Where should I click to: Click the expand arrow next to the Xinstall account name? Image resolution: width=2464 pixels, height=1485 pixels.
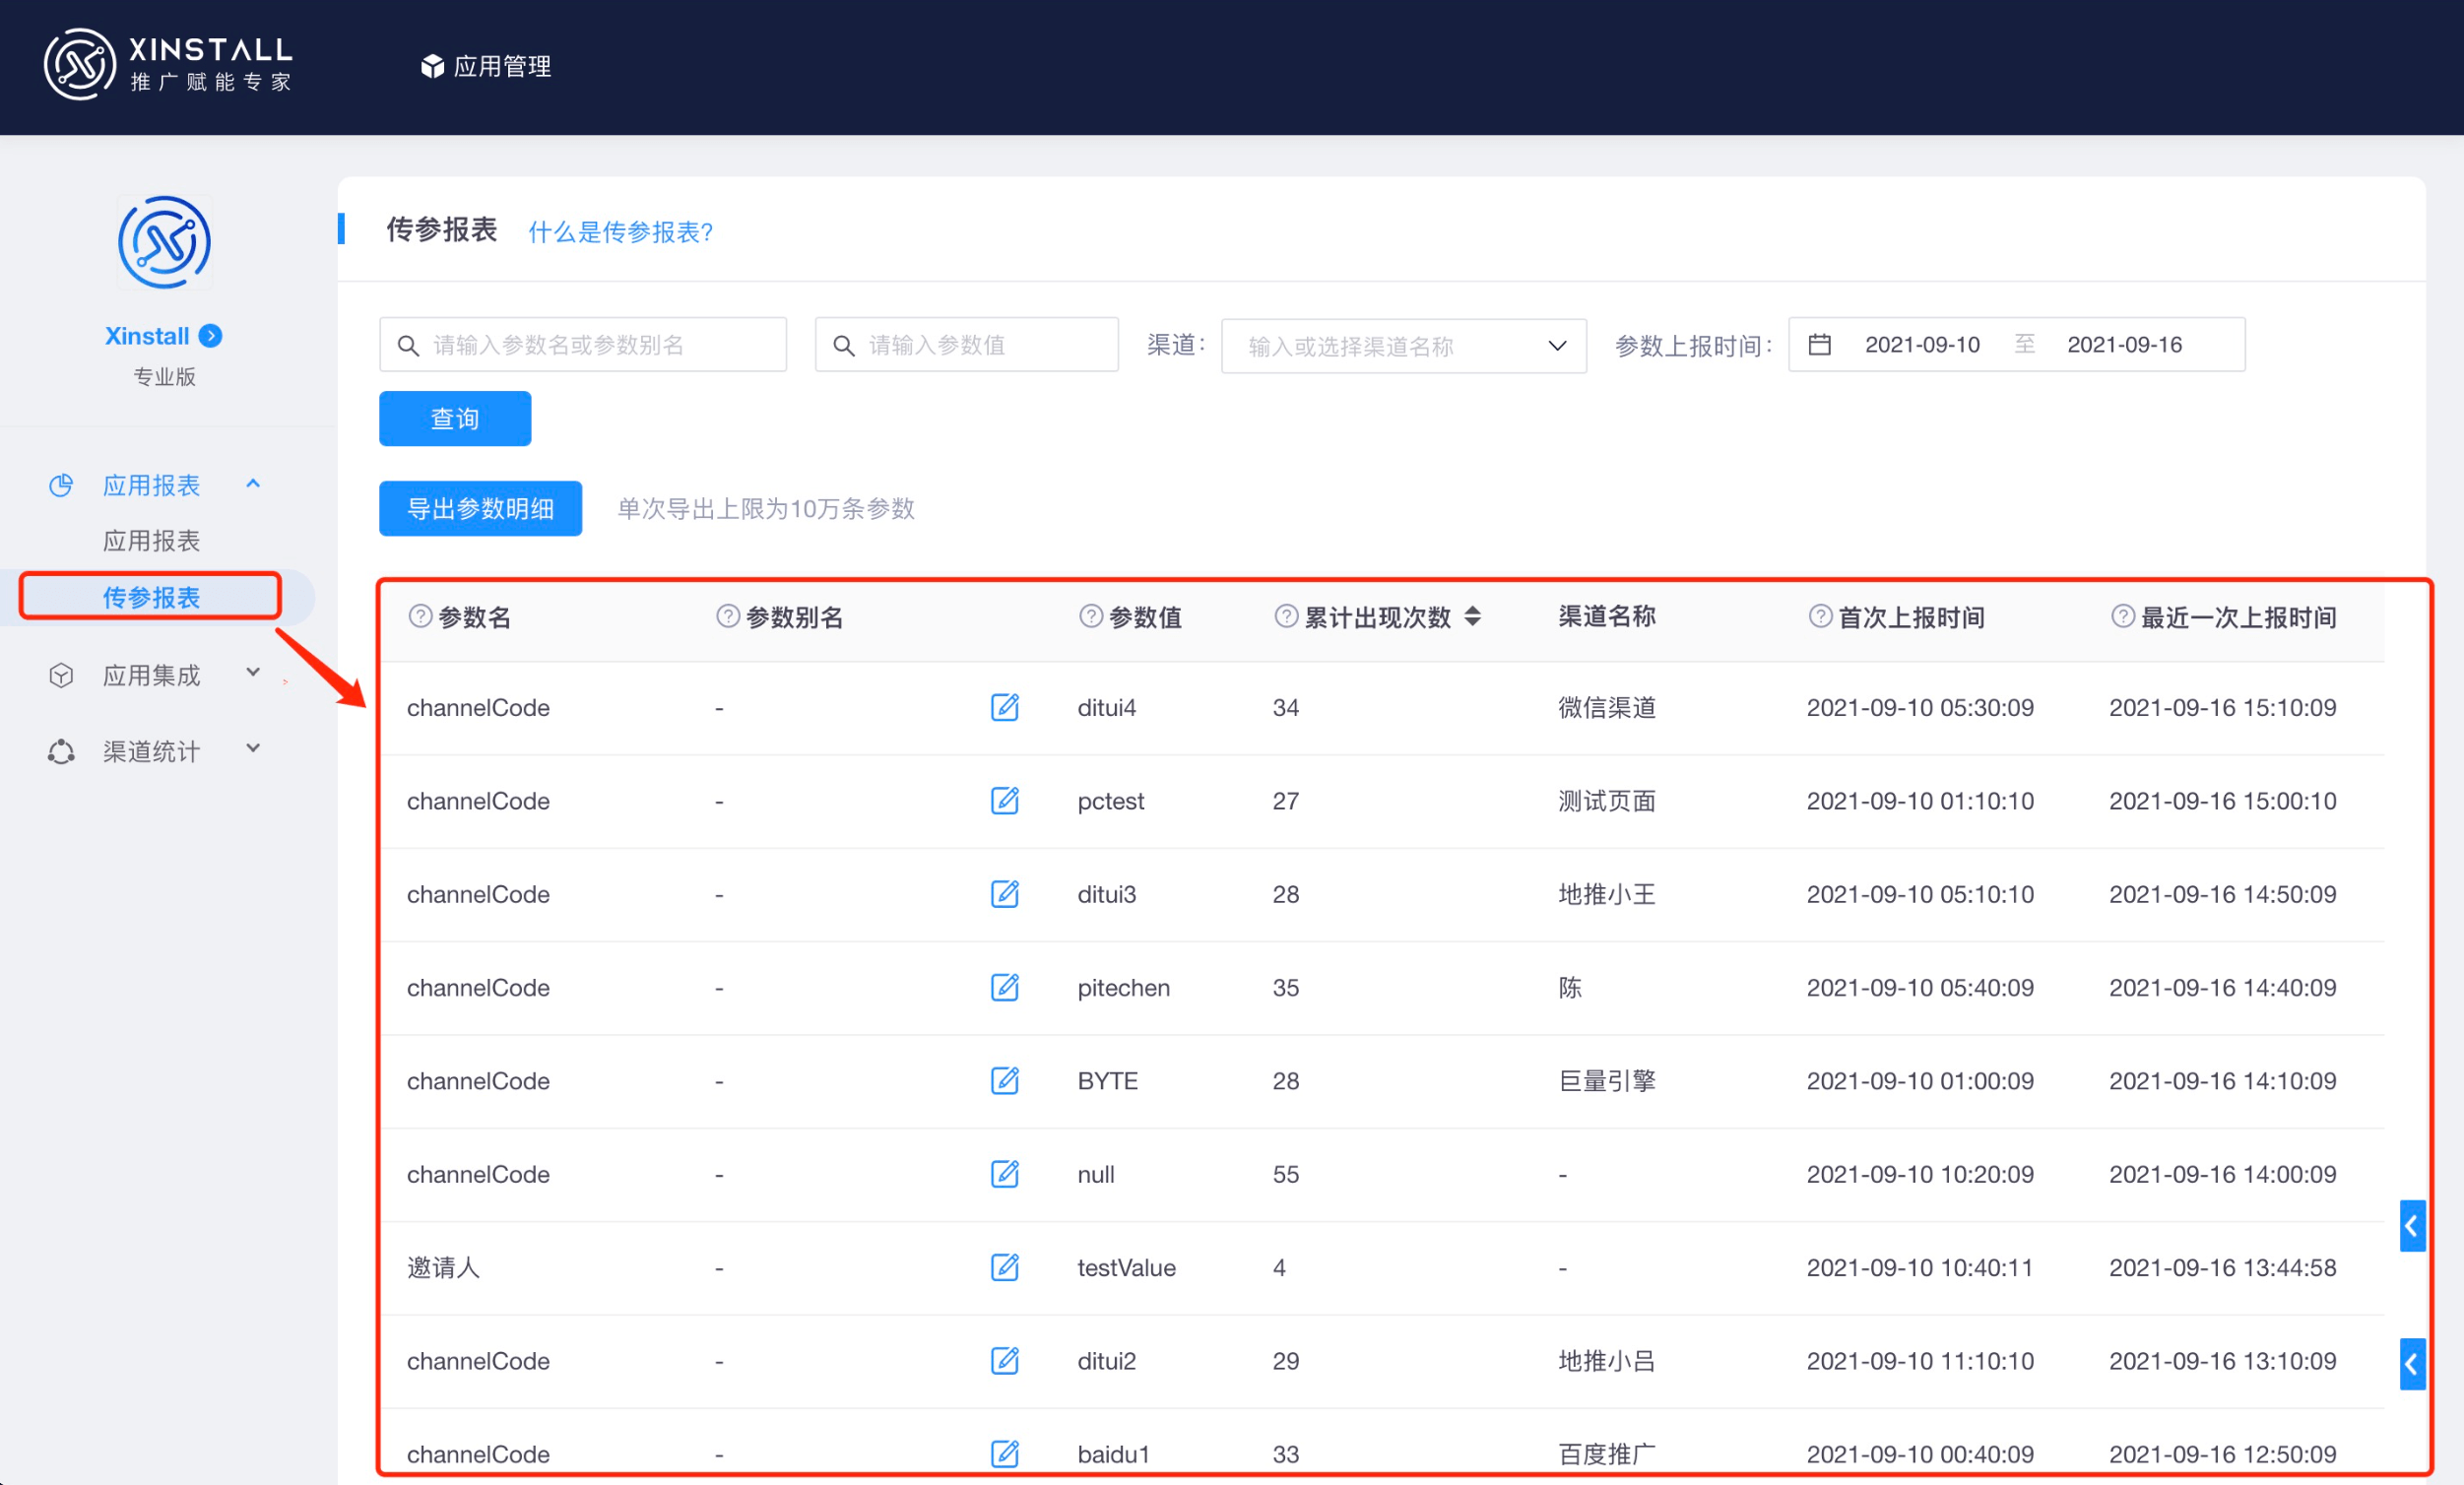click(211, 336)
